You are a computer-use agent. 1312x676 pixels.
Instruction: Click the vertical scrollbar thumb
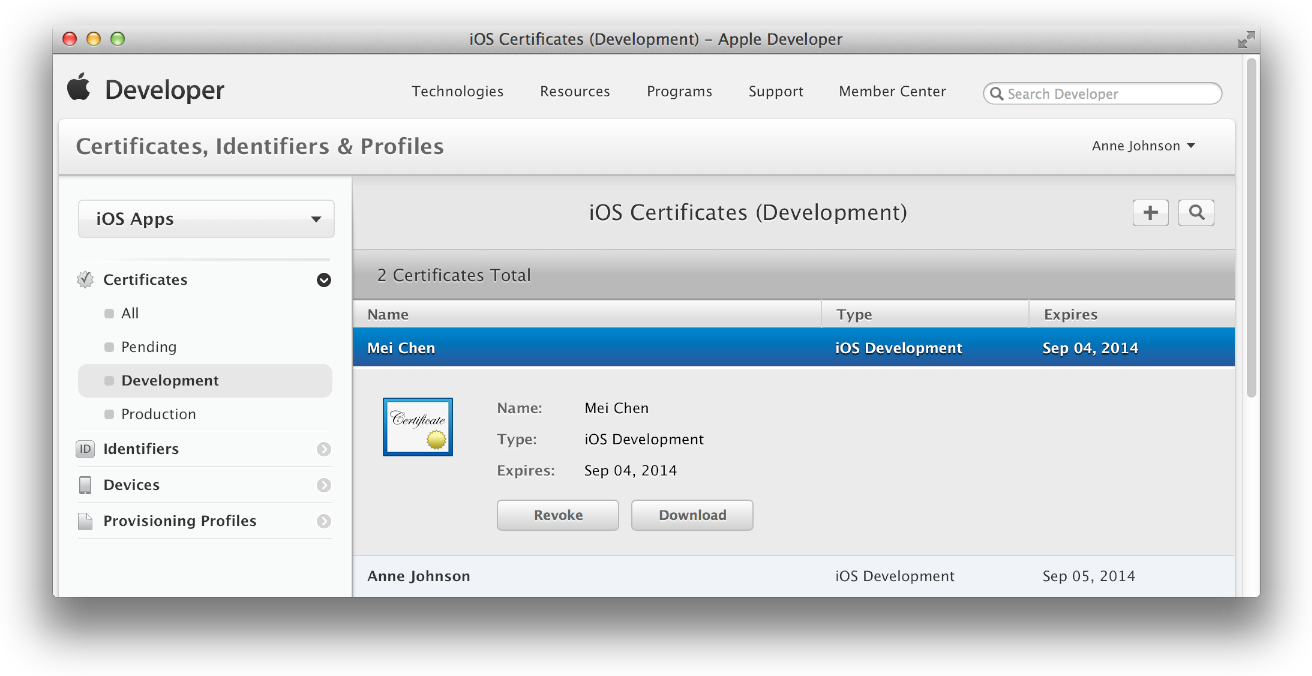point(1251,228)
